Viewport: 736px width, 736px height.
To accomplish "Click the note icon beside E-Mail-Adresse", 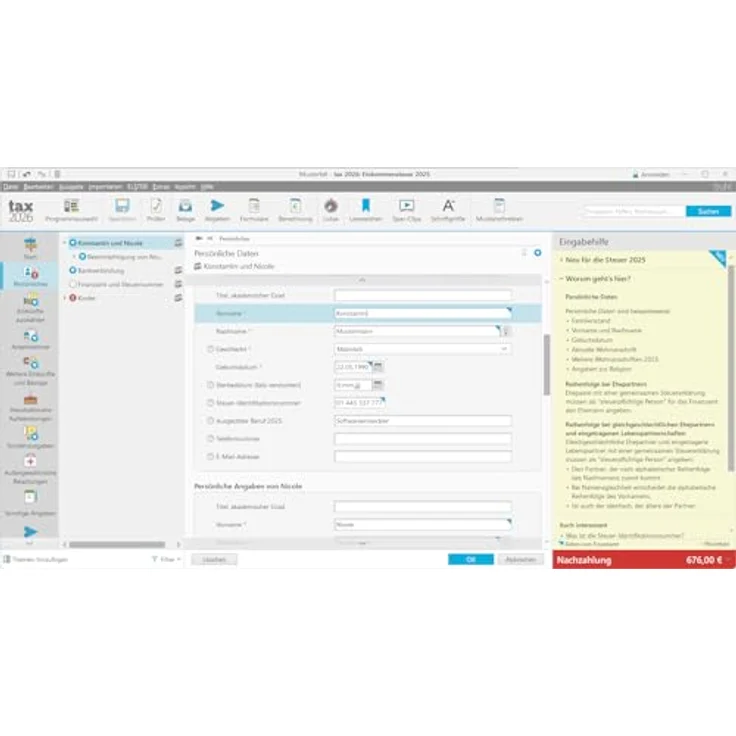I will (210, 456).
